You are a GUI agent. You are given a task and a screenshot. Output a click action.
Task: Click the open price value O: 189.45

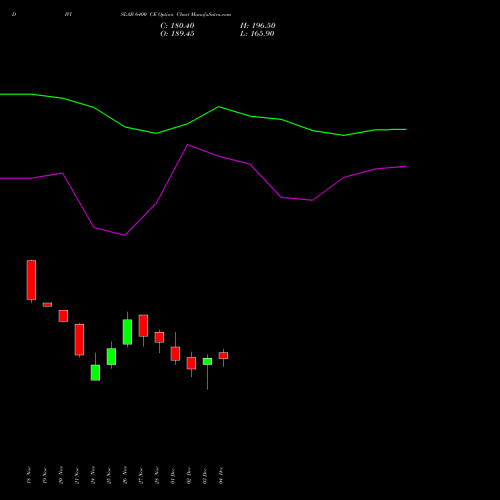point(177,34)
